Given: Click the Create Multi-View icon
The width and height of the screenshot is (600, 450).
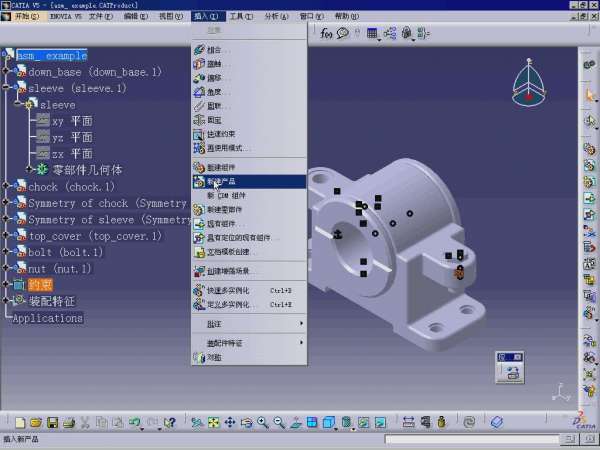Looking at the screenshot, I should 312,422.
